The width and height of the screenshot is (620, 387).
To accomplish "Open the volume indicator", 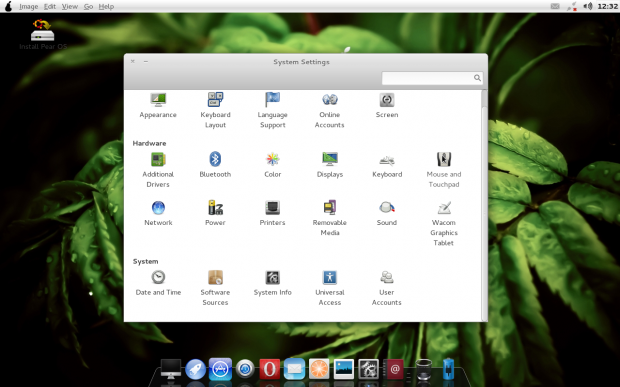I will [x=588, y=6].
